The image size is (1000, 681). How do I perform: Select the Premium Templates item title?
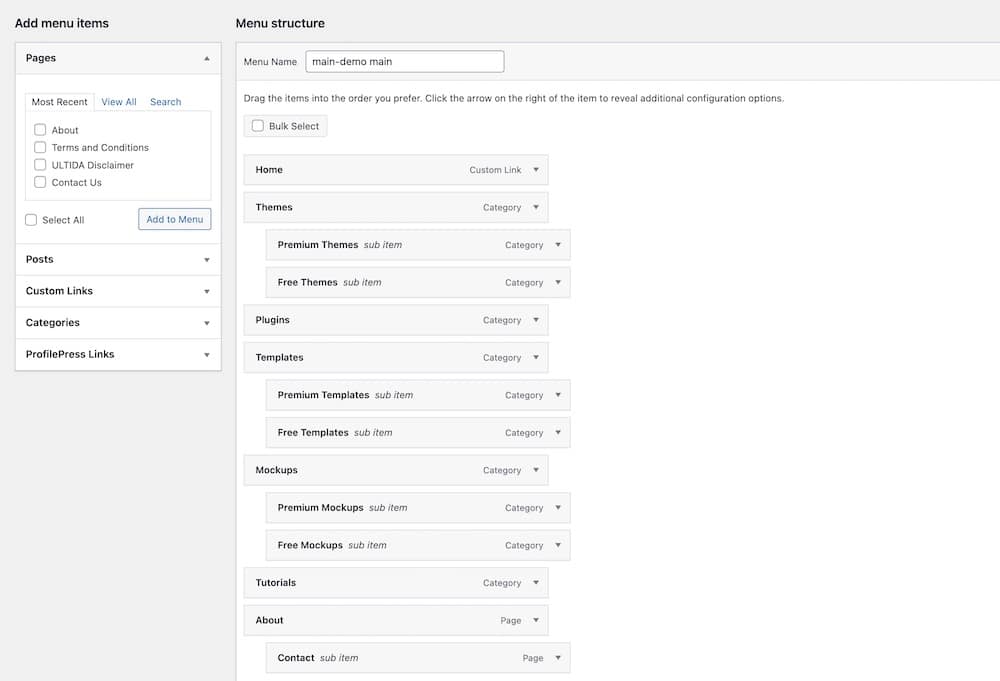point(323,395)
